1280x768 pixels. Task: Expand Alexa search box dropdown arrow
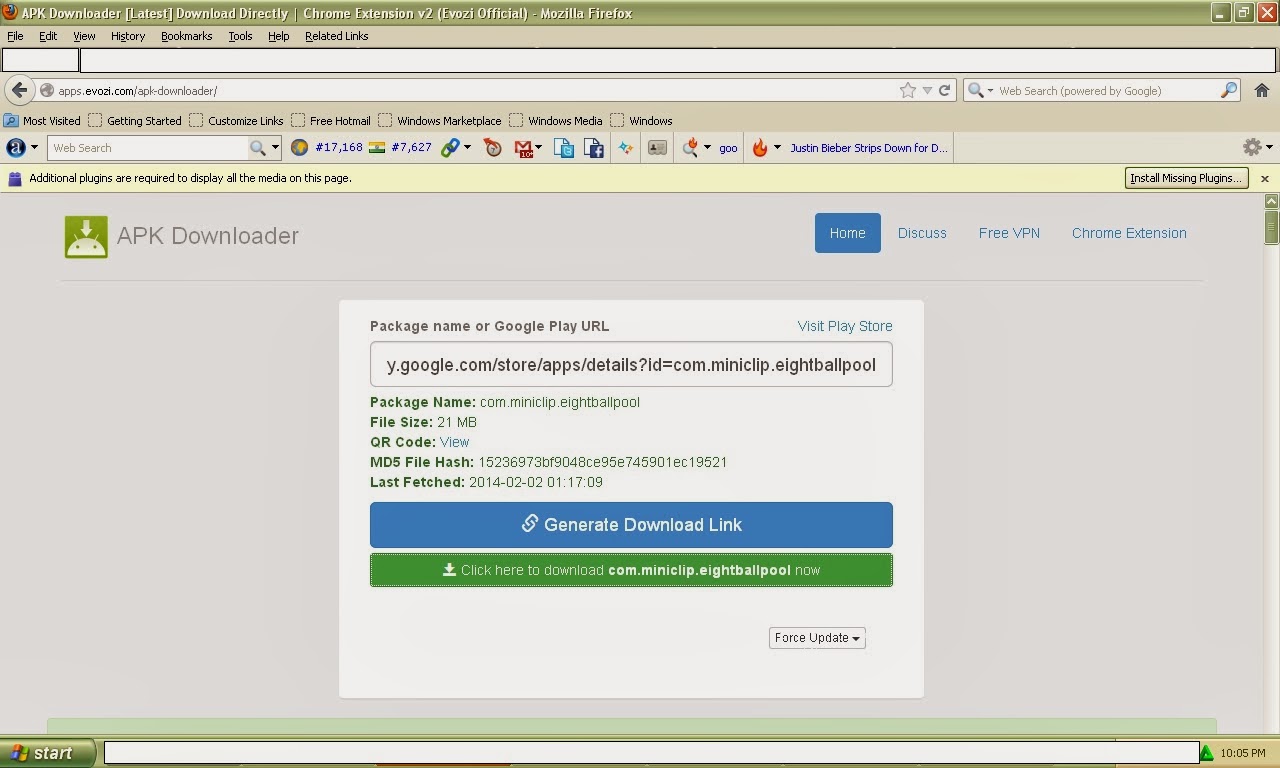(x=275, y=147)
